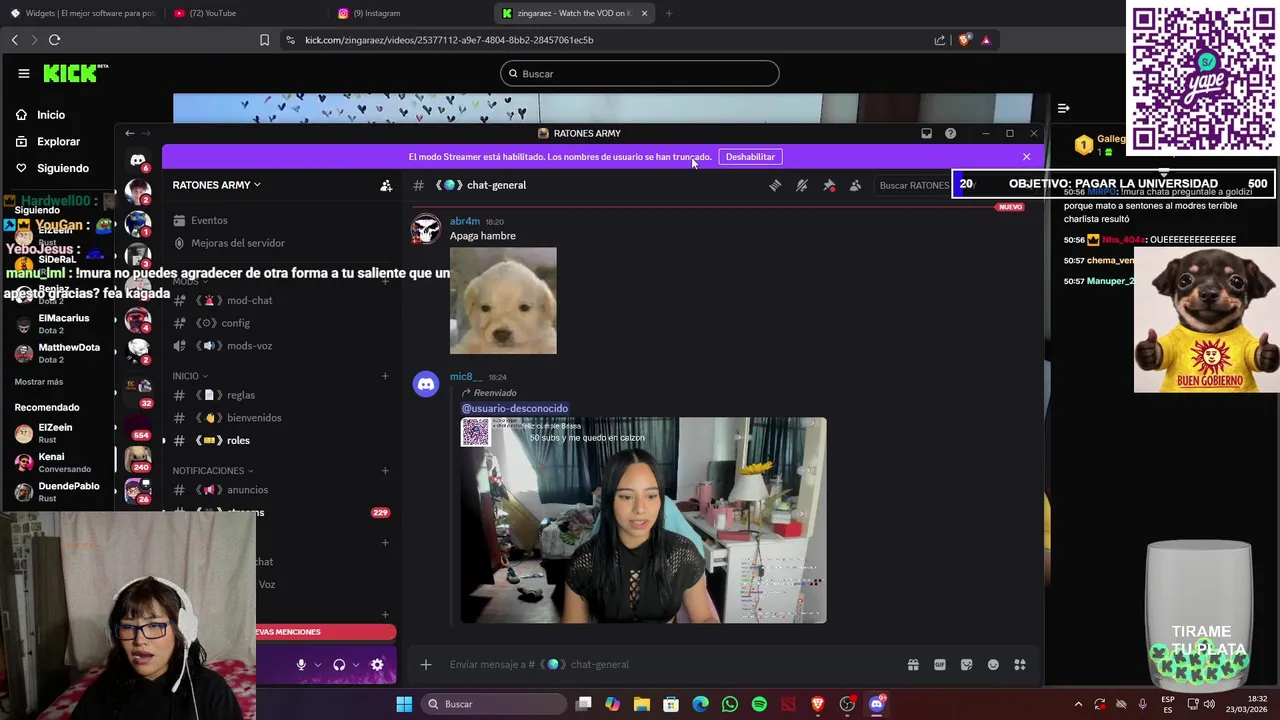Dismiss the Streamer mode banner

tap(1026, 157)
